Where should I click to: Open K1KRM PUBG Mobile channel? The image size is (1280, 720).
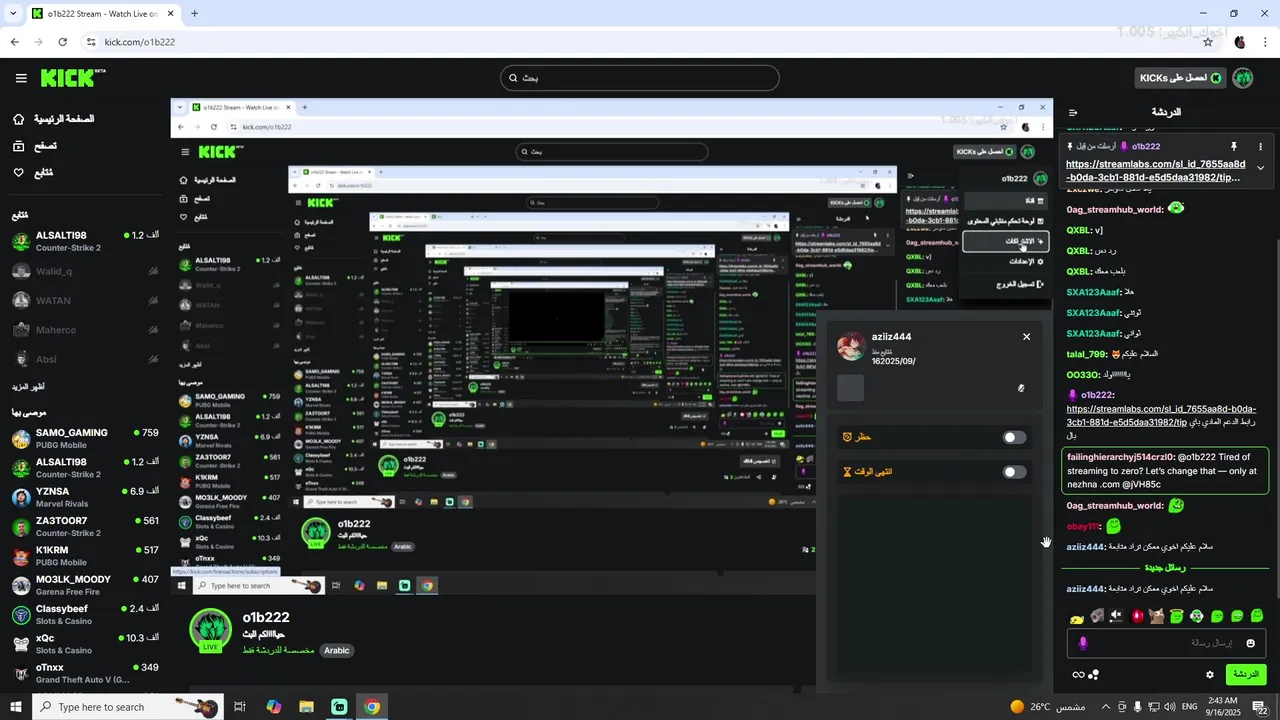[x=85, y=556]
